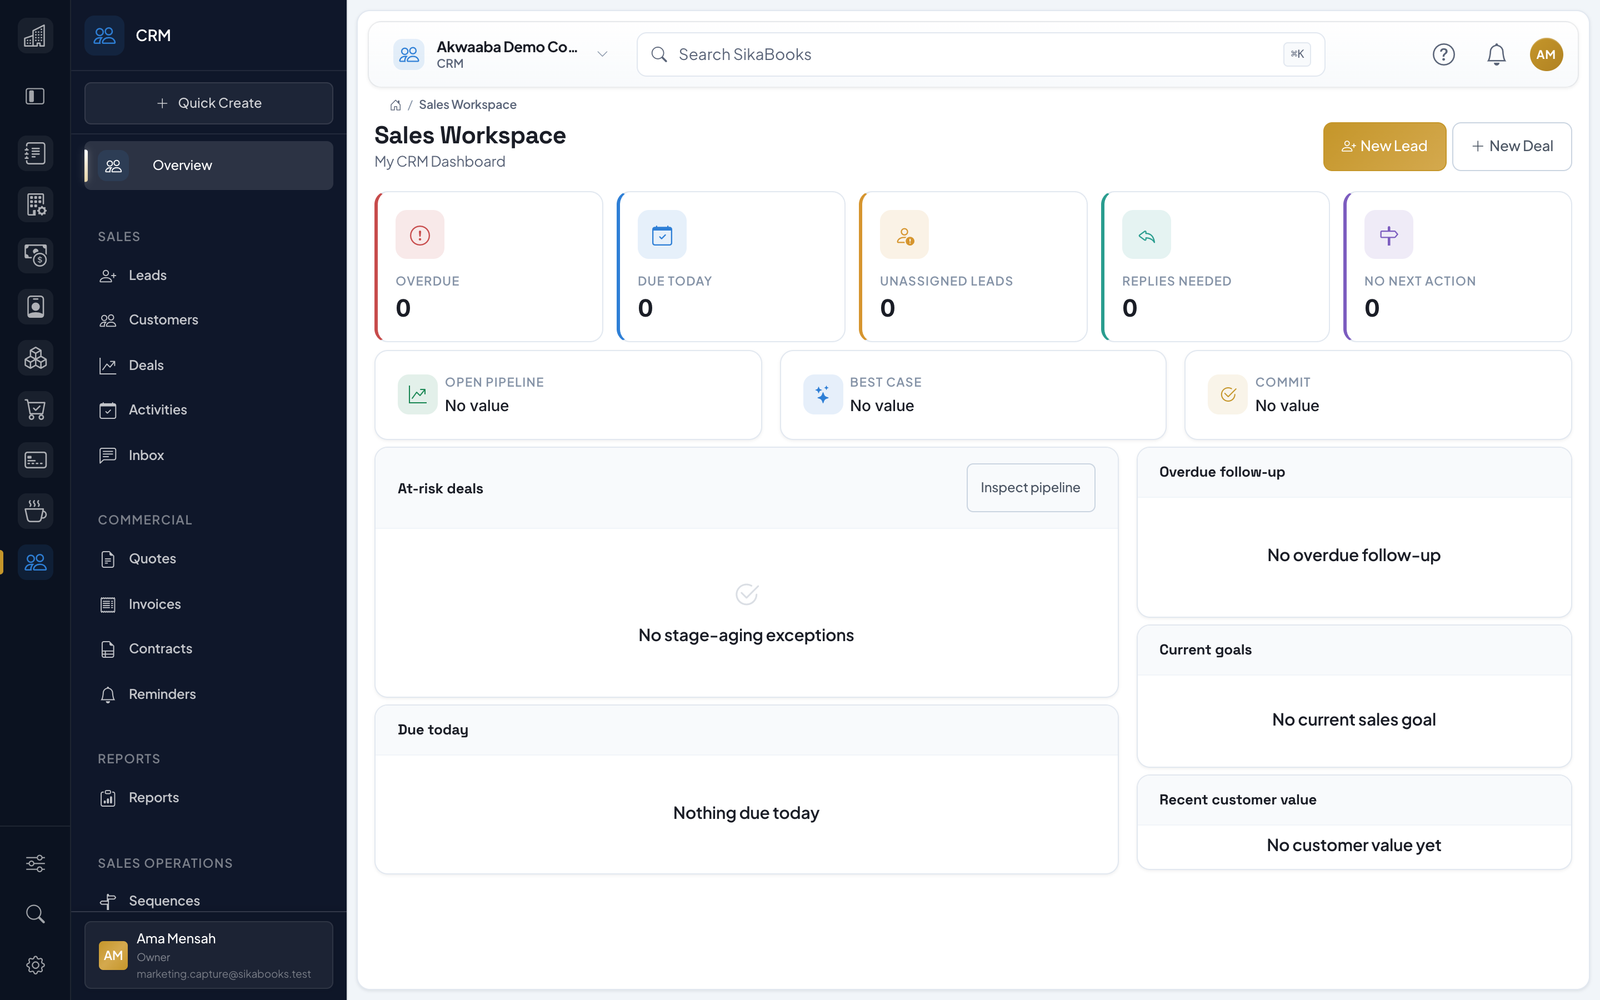Open Quotes under Commercial
Image resolution: width=1600 pixels, height=1000 pixels.
209,559
